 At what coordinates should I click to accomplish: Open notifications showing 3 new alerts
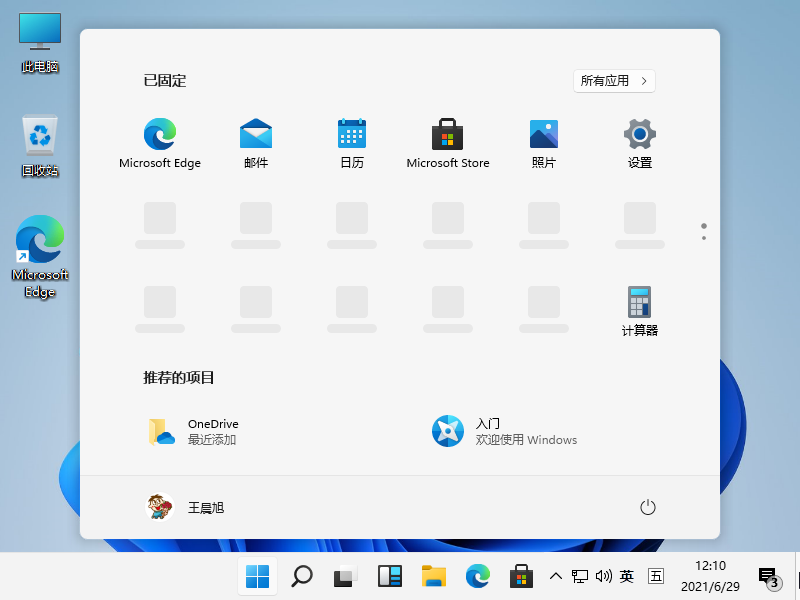(x=765, y=576)
